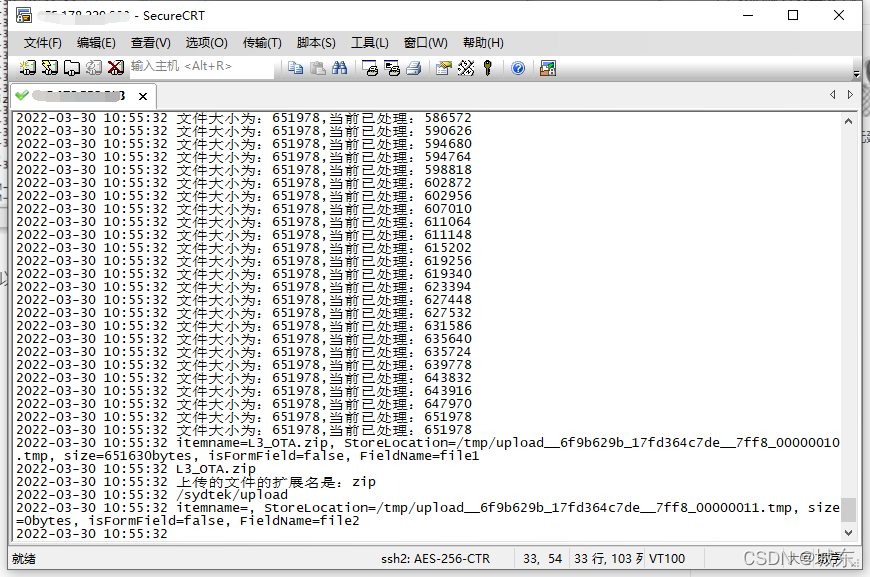Click the Find binoculars icon
Image resolution: width=870 pixels, height=577 pixels.
340,68
